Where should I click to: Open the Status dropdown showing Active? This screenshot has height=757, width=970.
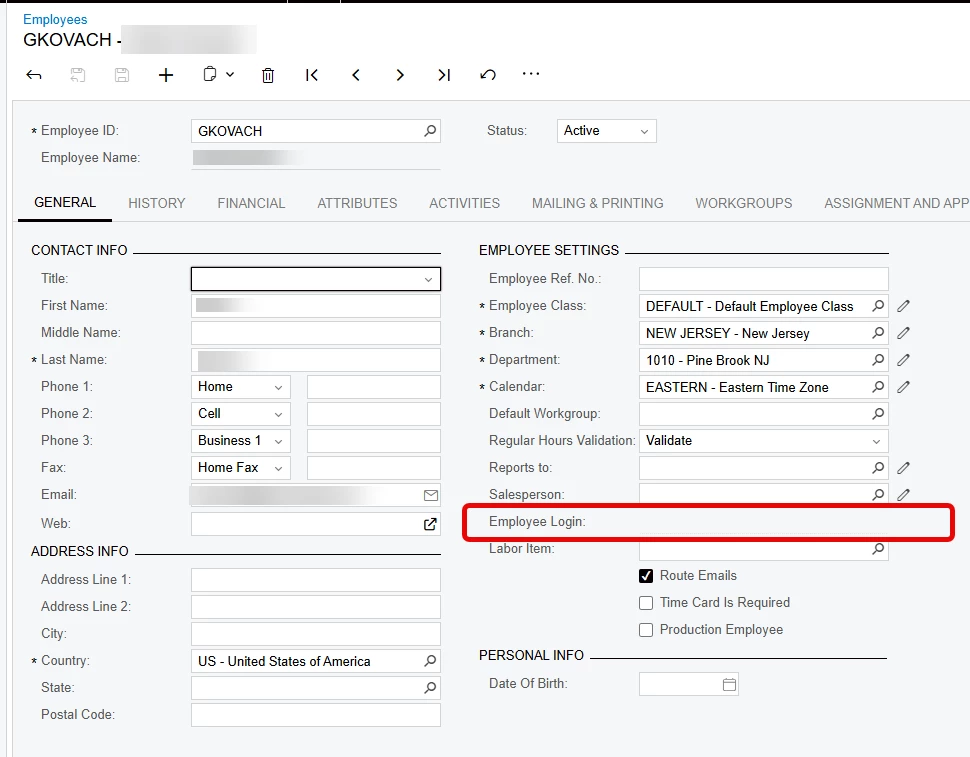(606, 131)
